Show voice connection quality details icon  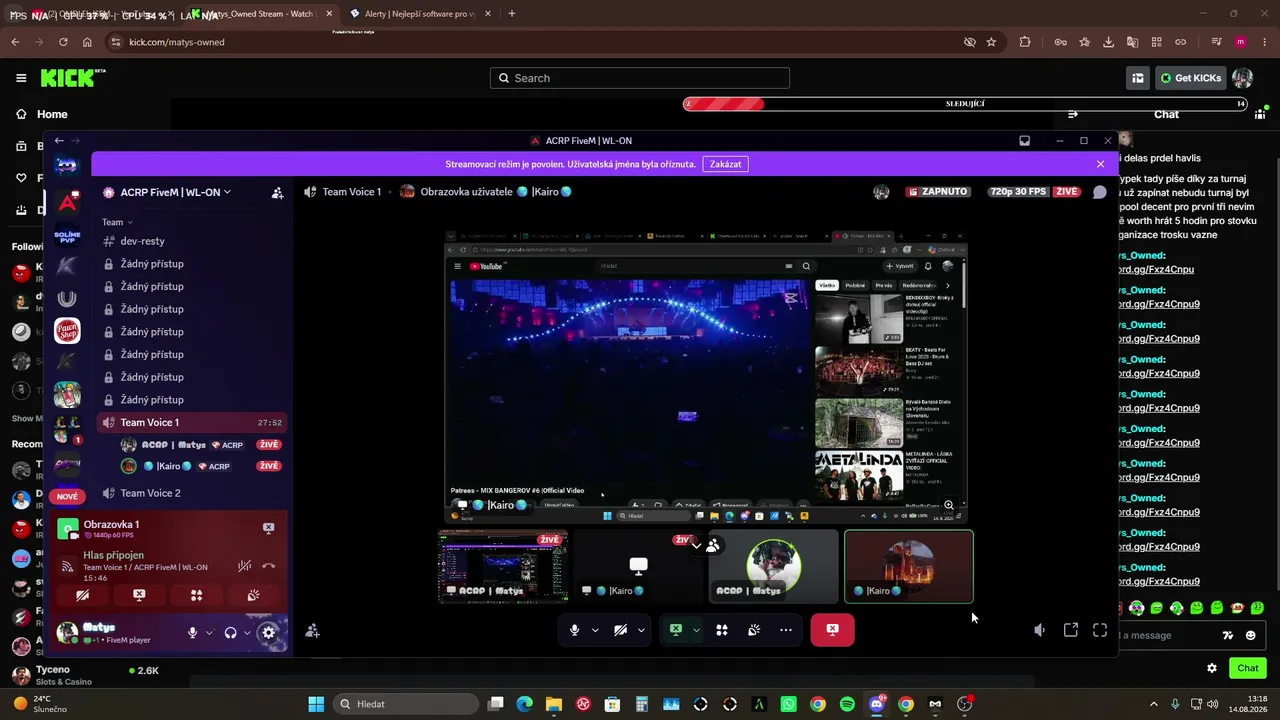click(x=68, y=566)
